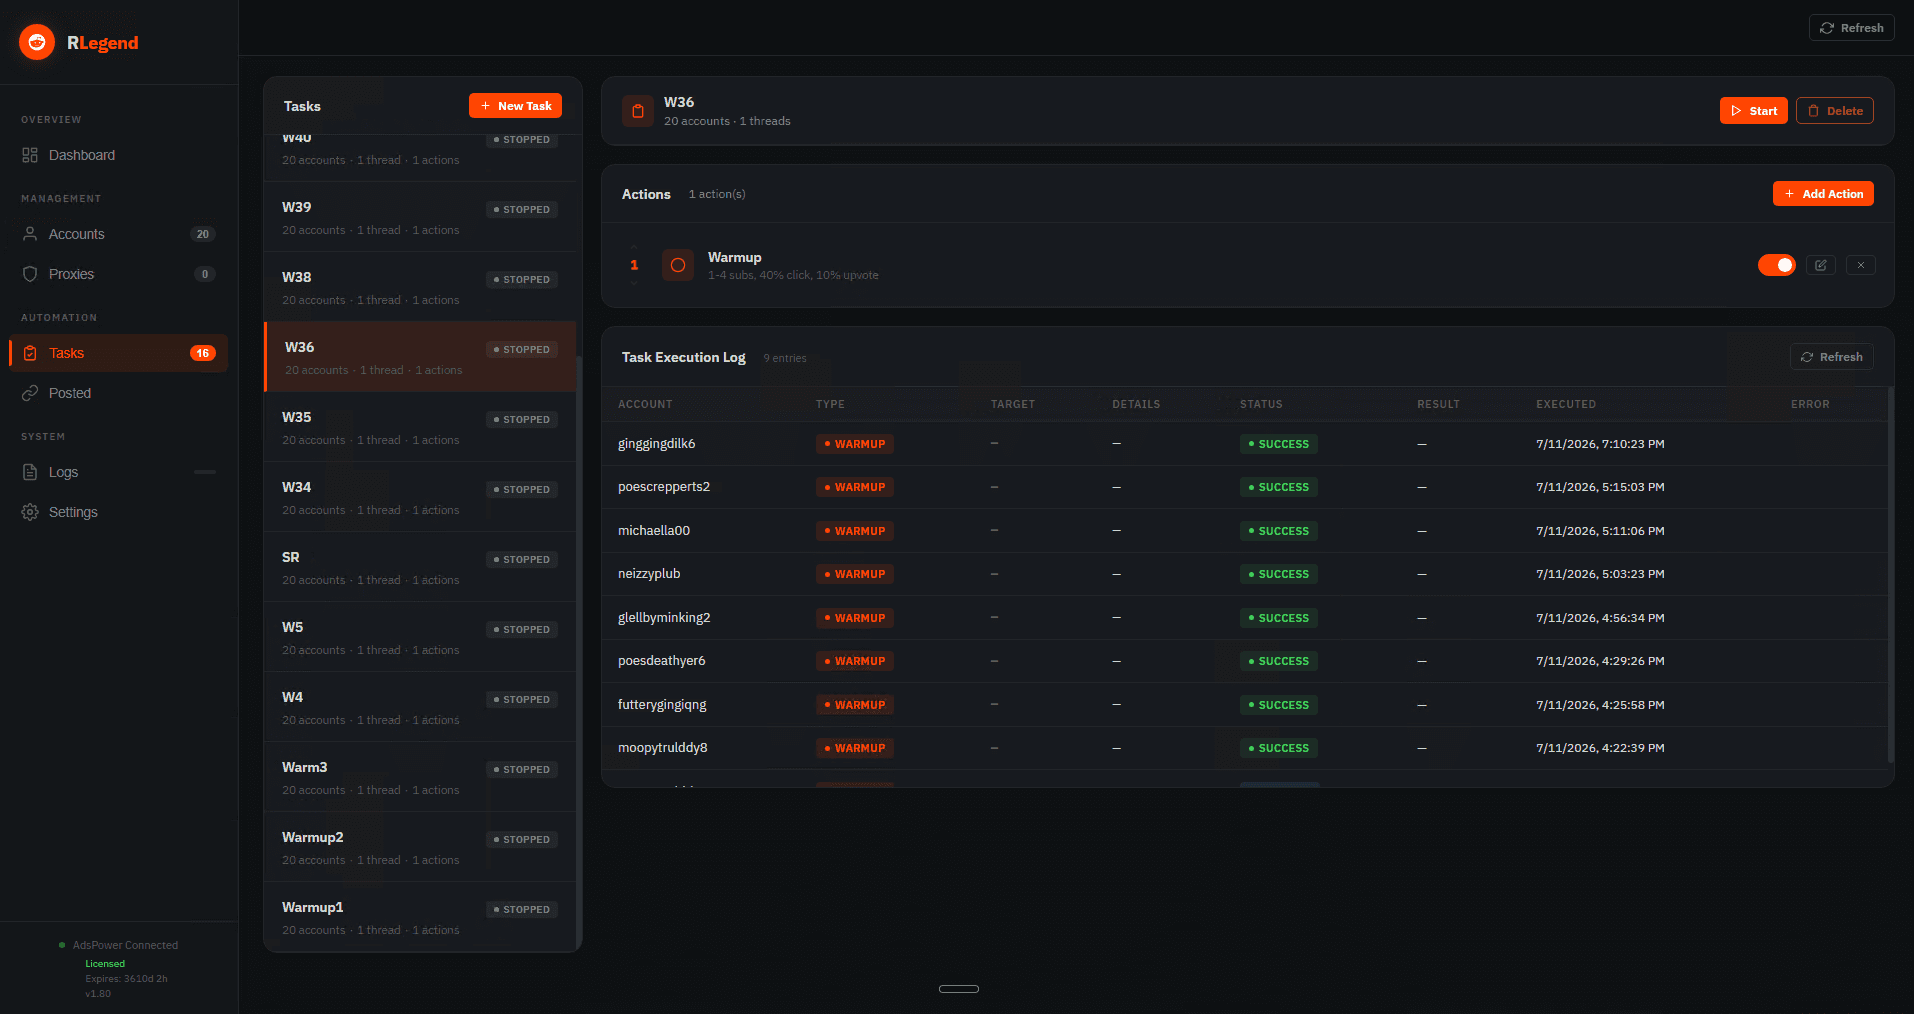Click WARMUP badge in ginggingdilk6 row

855,444
